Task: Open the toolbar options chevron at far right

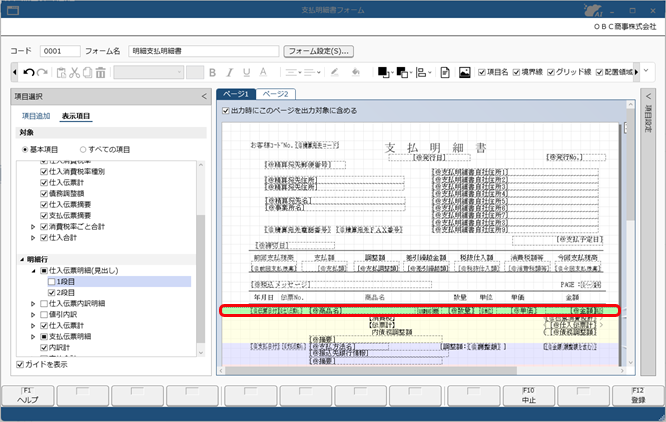Action: [646, 70]
